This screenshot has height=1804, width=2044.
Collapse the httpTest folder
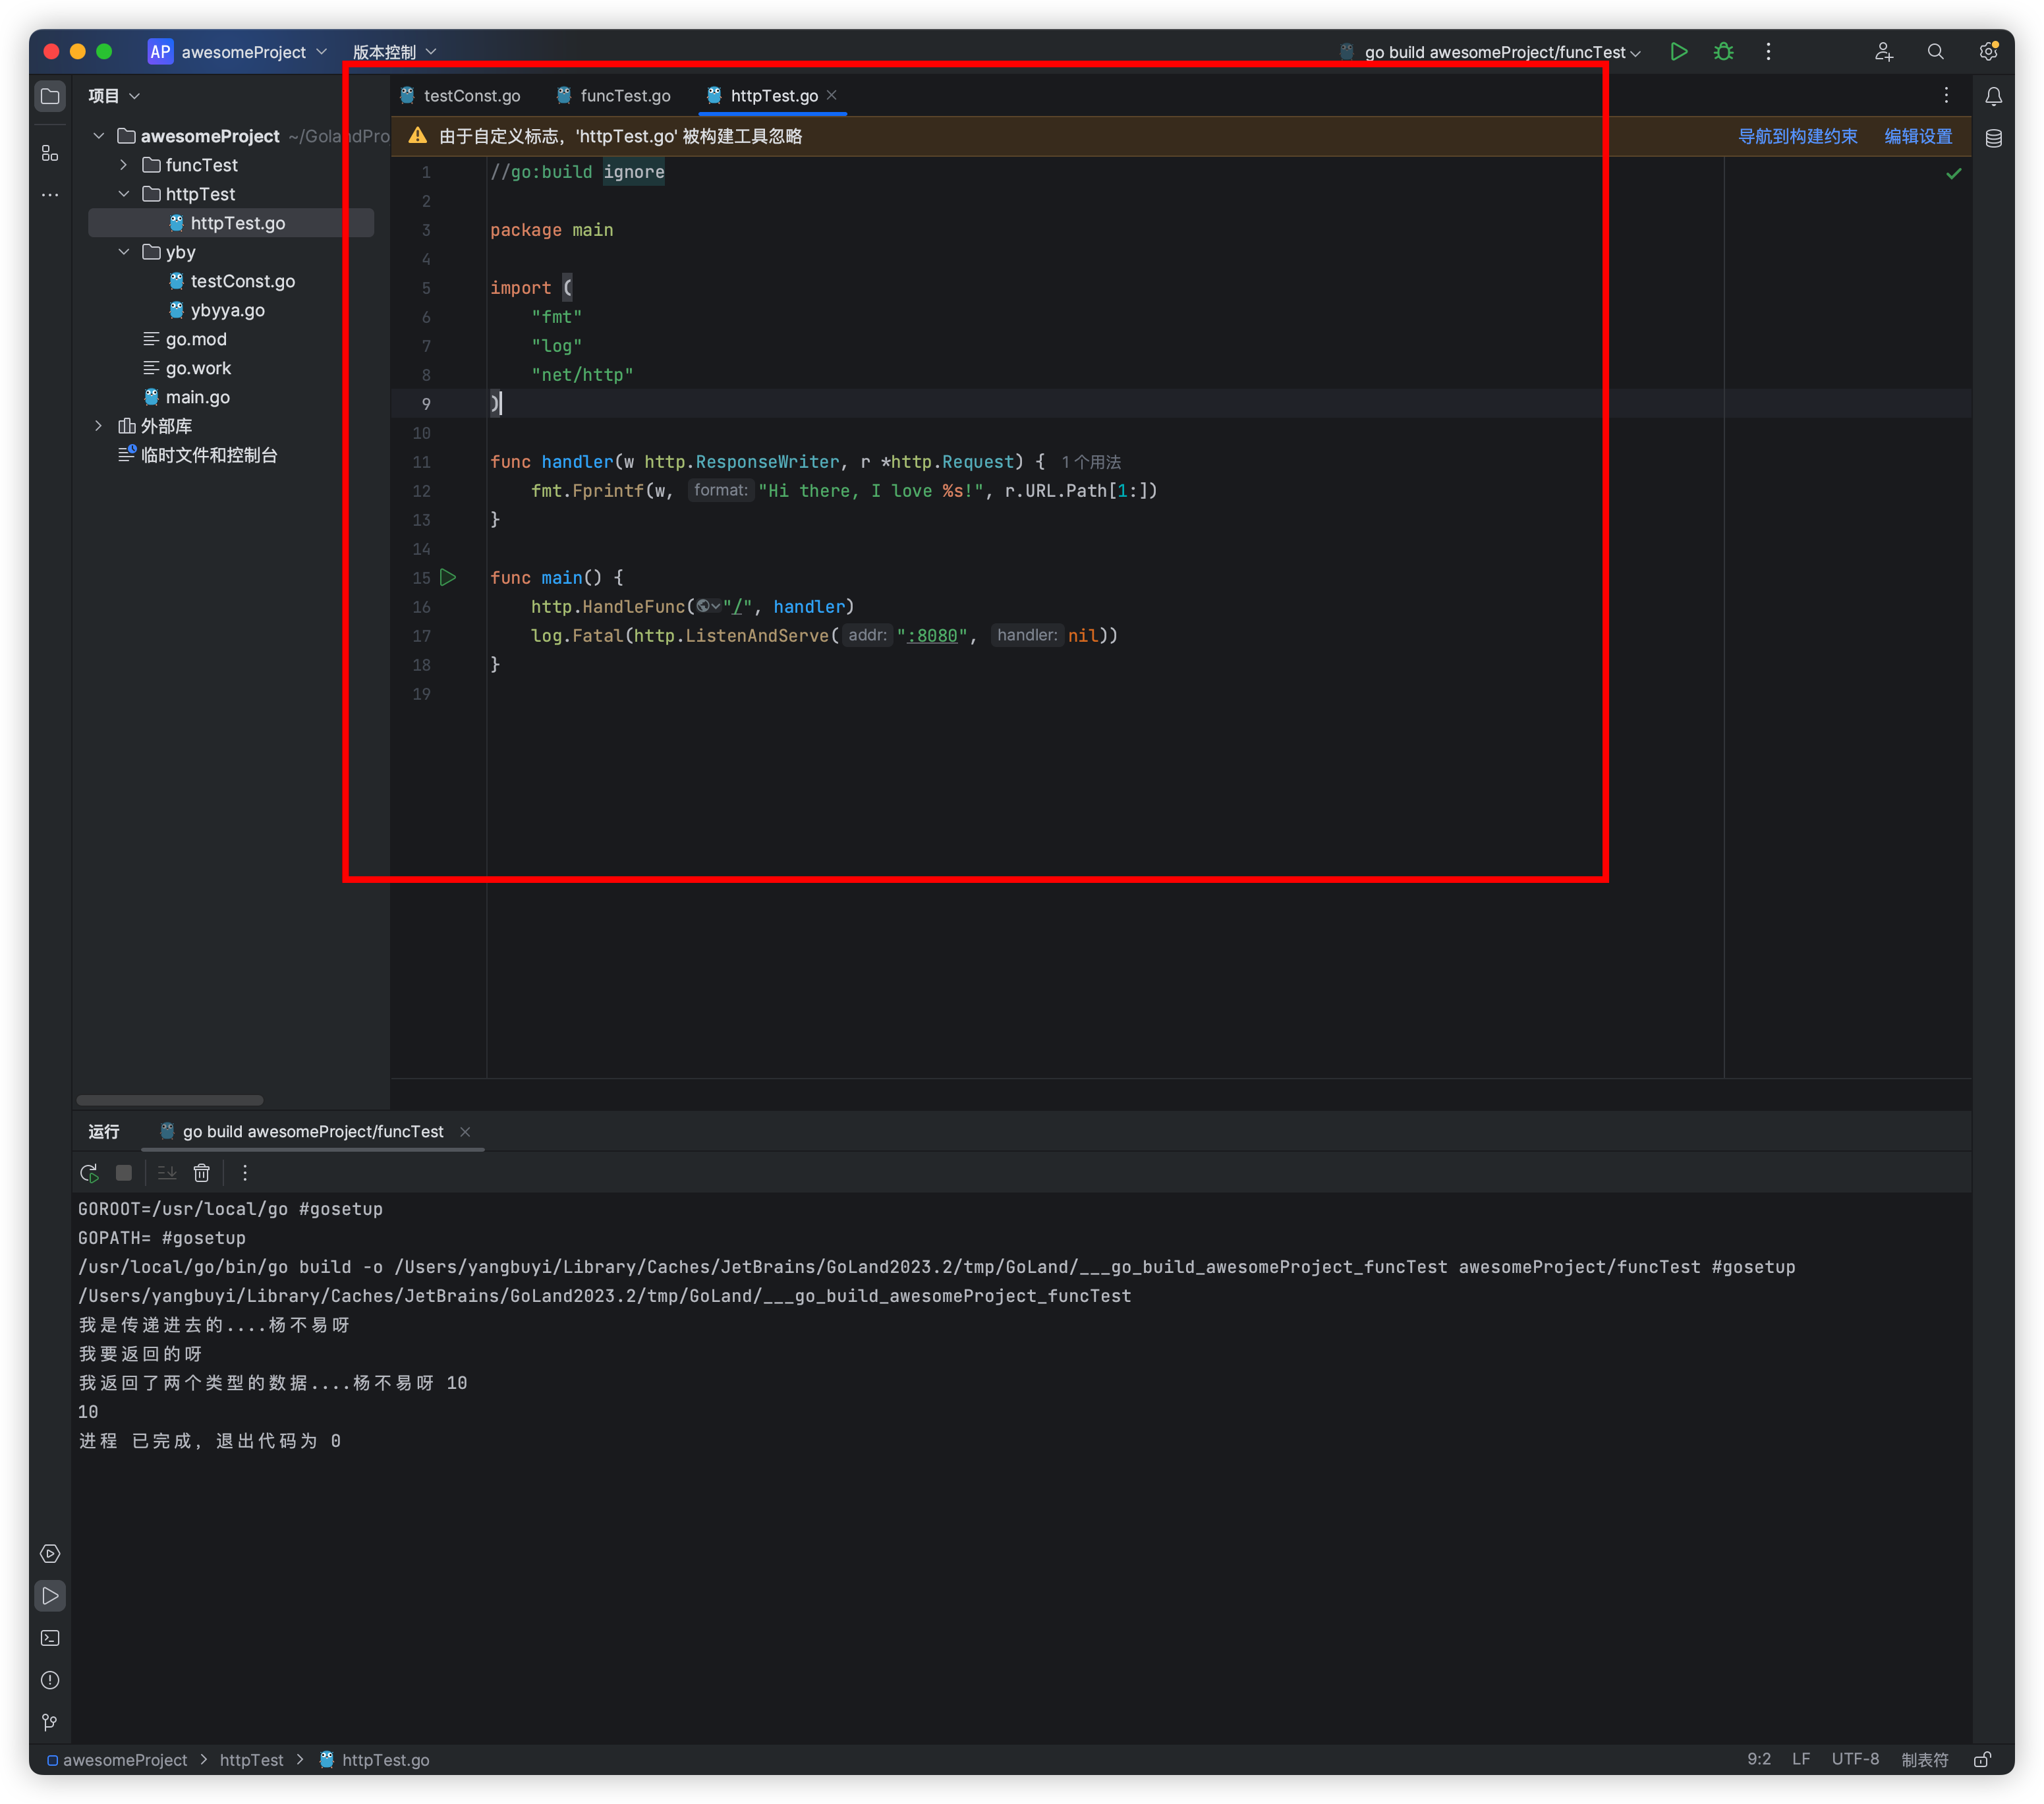[x=124, y=194]
